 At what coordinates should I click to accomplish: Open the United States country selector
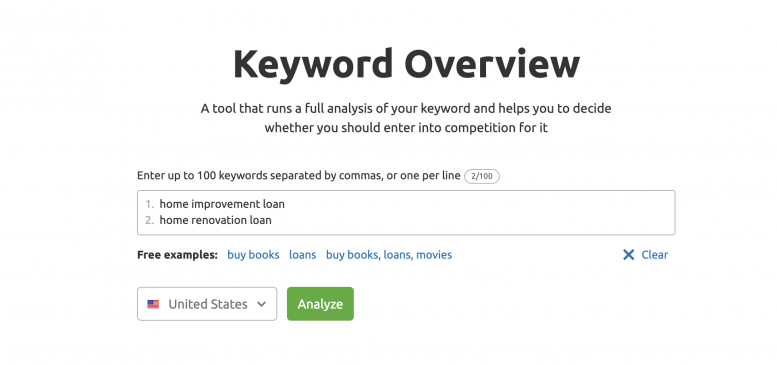(207, 304)
